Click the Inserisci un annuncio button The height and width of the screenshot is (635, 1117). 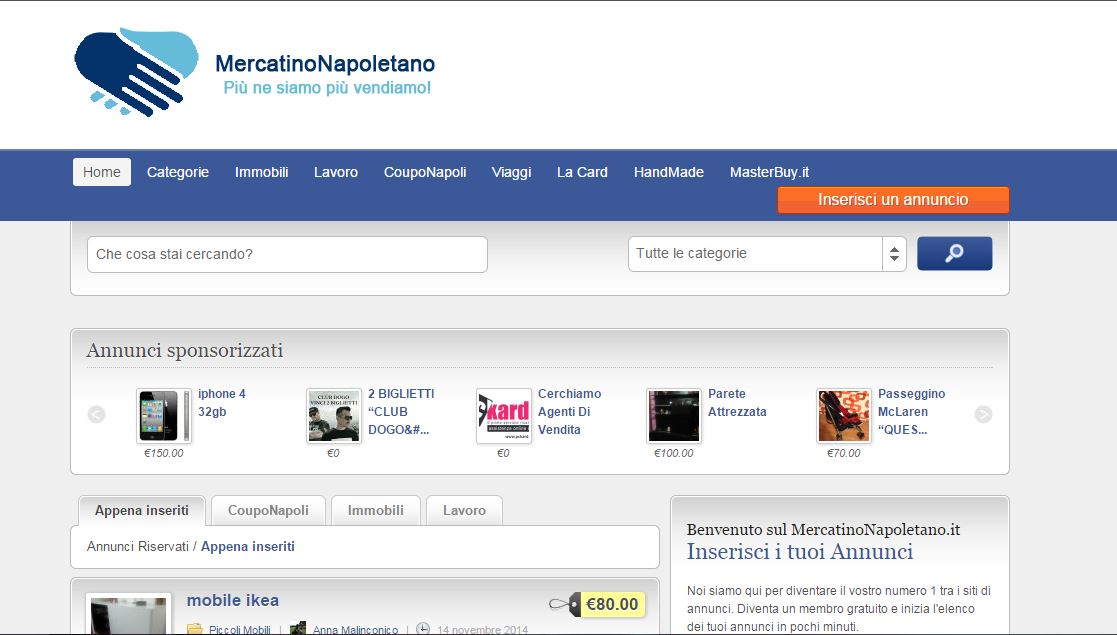point(893,200)
